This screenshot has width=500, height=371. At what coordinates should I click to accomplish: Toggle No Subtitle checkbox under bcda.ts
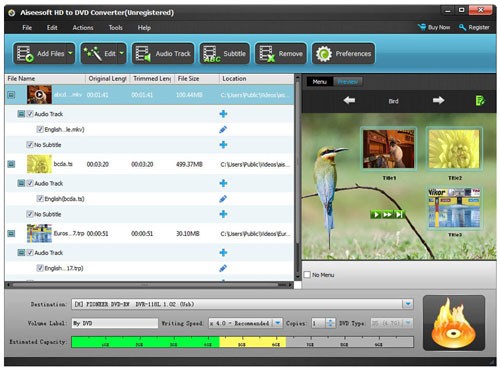[x=30, y=214]
